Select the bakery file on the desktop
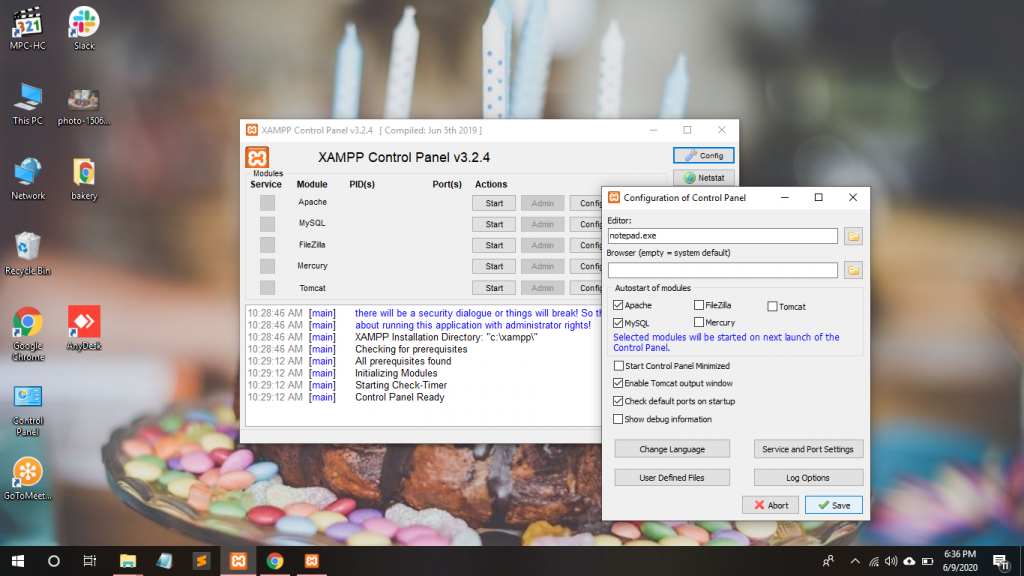 click(x=84, y=178)
